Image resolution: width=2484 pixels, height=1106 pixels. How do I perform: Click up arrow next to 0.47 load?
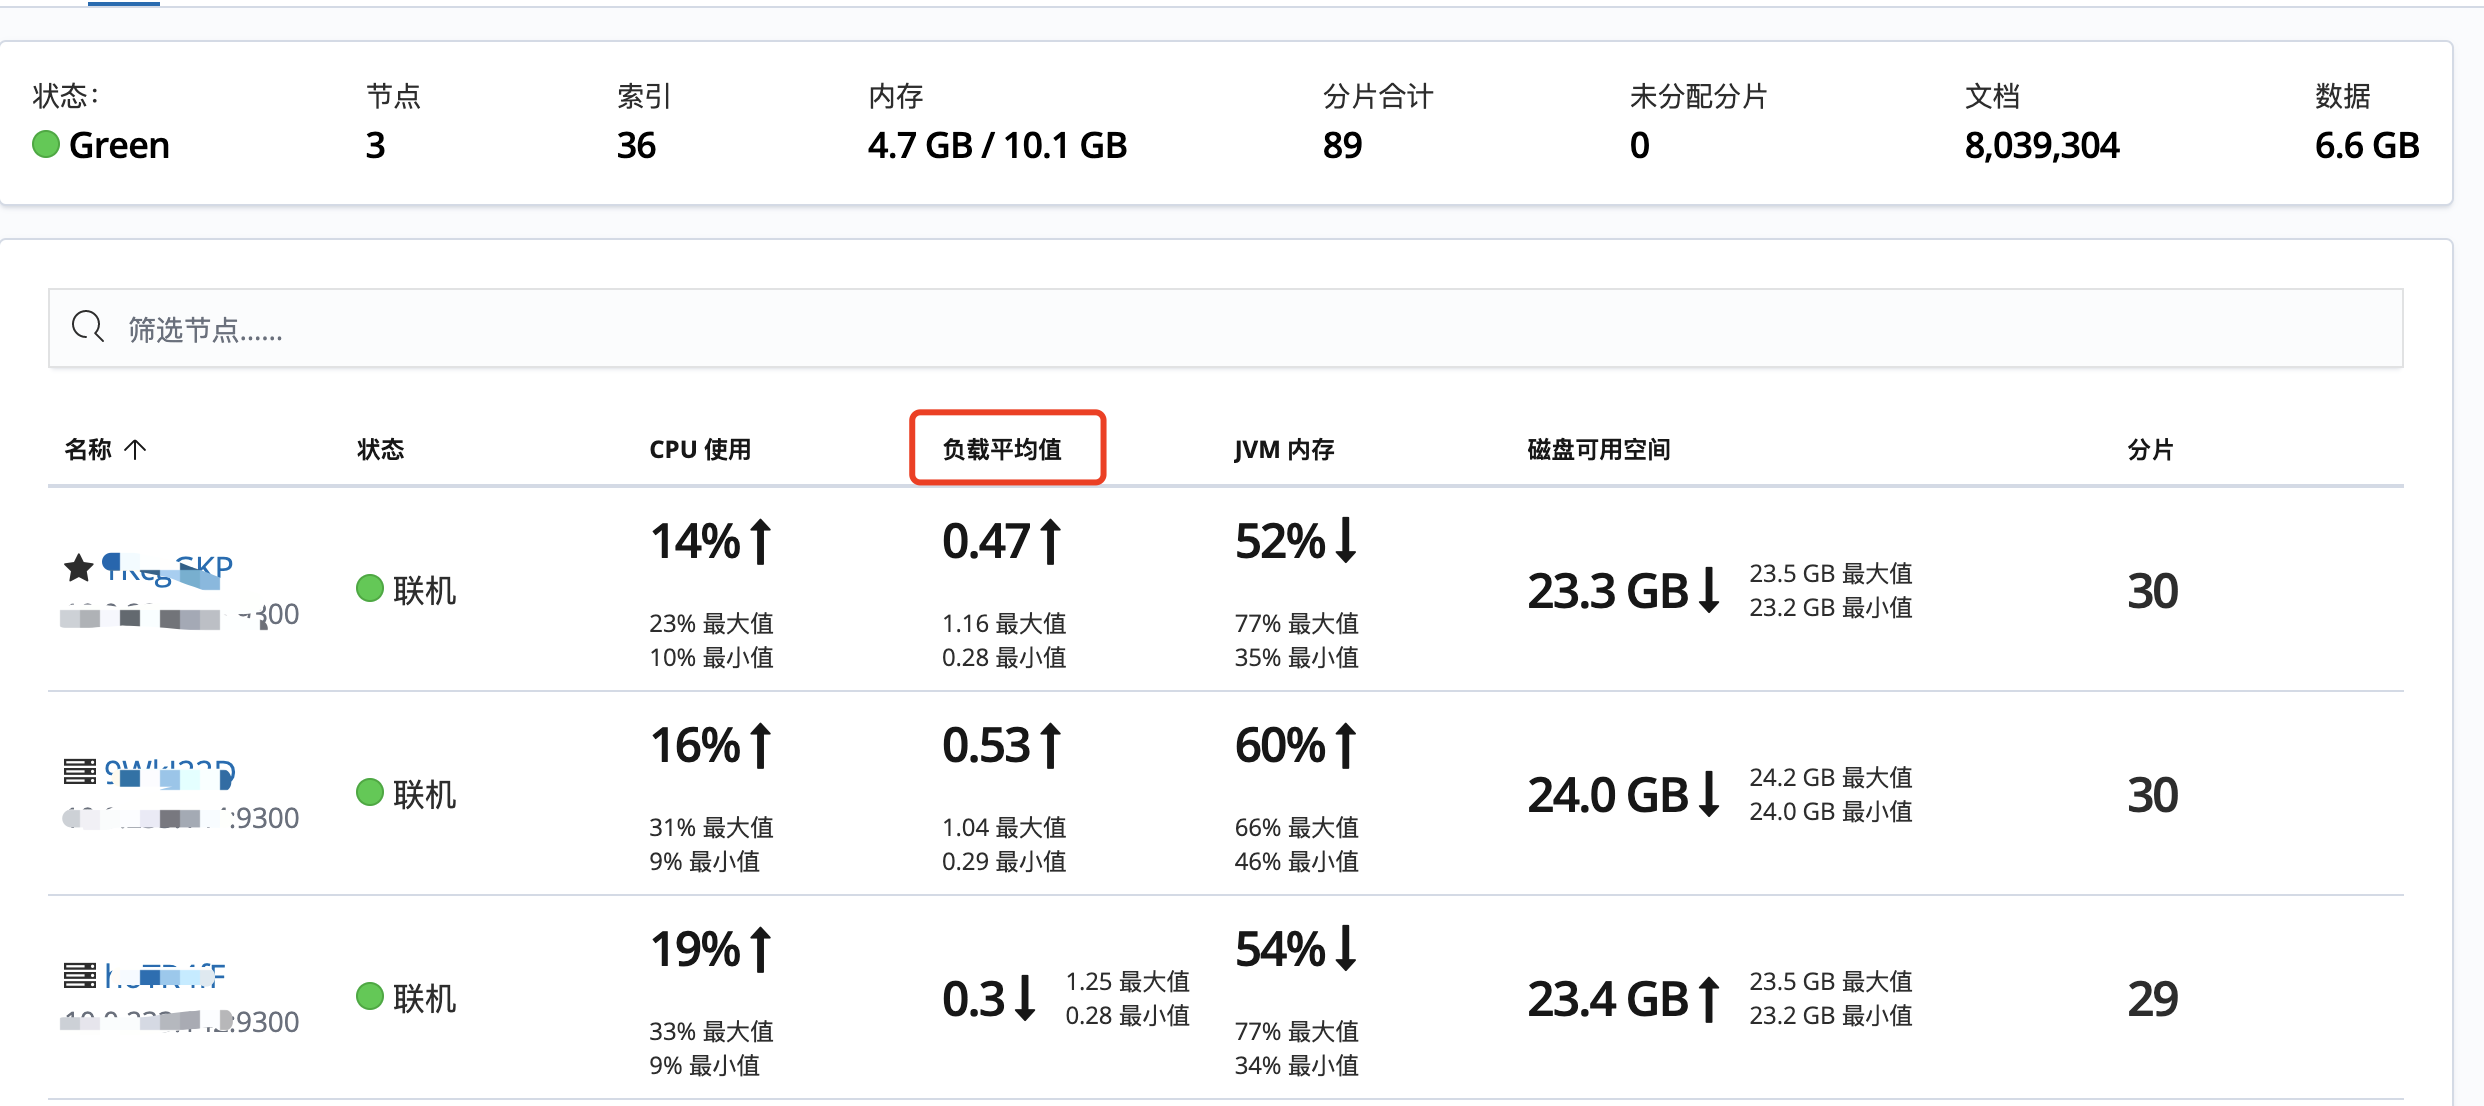point(1050,542)
